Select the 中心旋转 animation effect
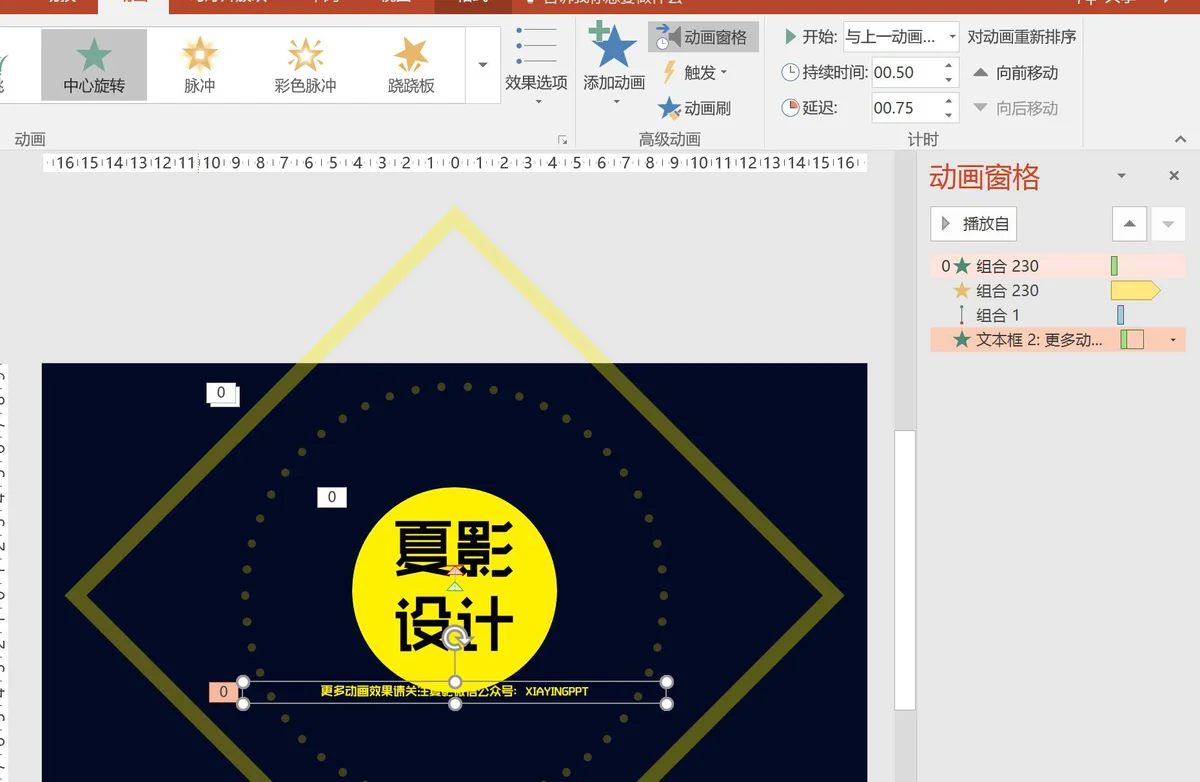 [x=94, y=65]
